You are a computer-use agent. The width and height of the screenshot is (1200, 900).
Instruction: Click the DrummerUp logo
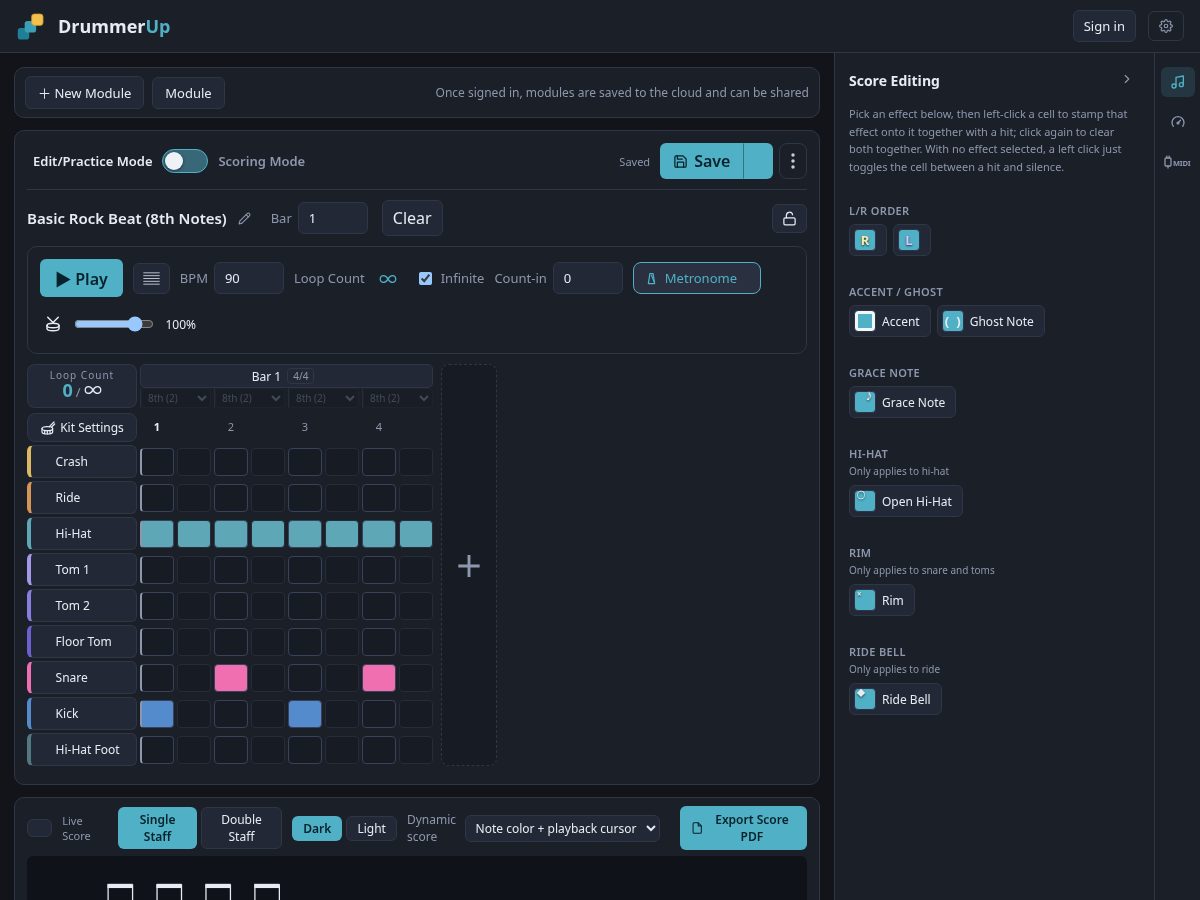click(x=94, y=27)
